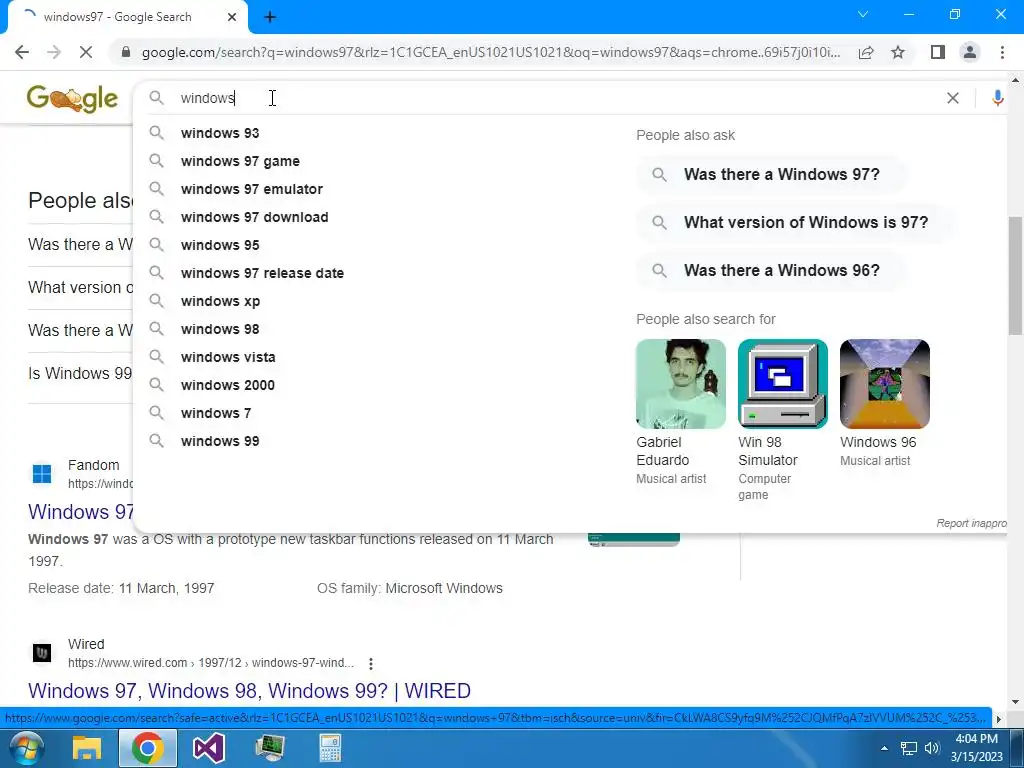Viewport: 1024px width, 768px height.
Task: Click 'What version of Windows is 97?' question
Action: point(795,223)
